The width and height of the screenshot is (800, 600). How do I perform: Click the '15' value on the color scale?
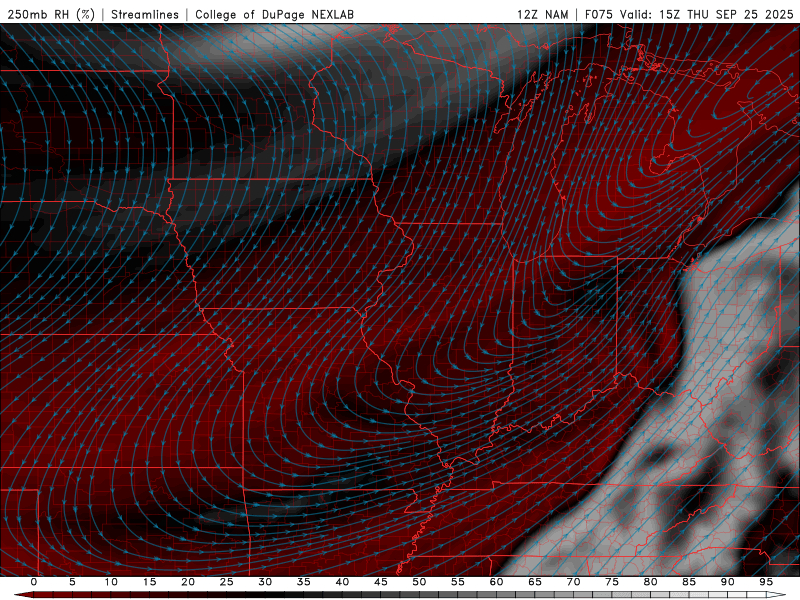click(149, 582)
